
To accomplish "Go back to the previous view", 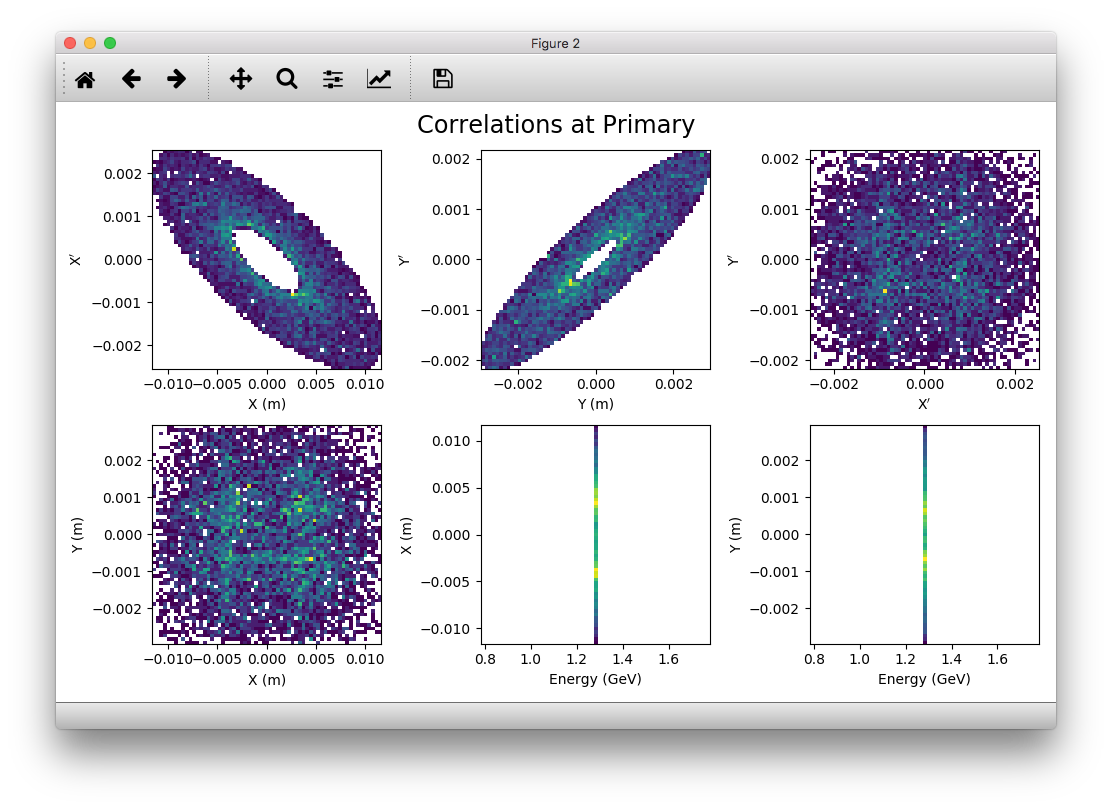I will tap(131, 79).
